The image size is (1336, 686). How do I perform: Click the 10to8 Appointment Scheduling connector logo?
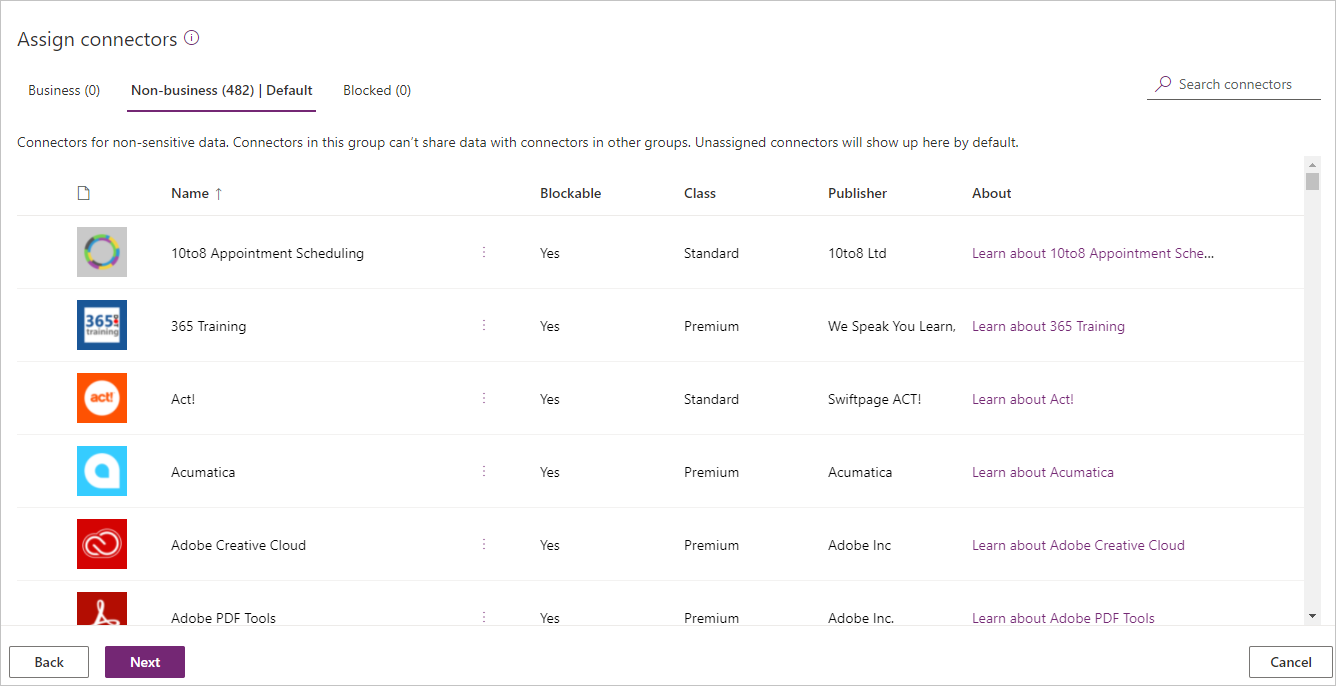[x=102, y=252]
